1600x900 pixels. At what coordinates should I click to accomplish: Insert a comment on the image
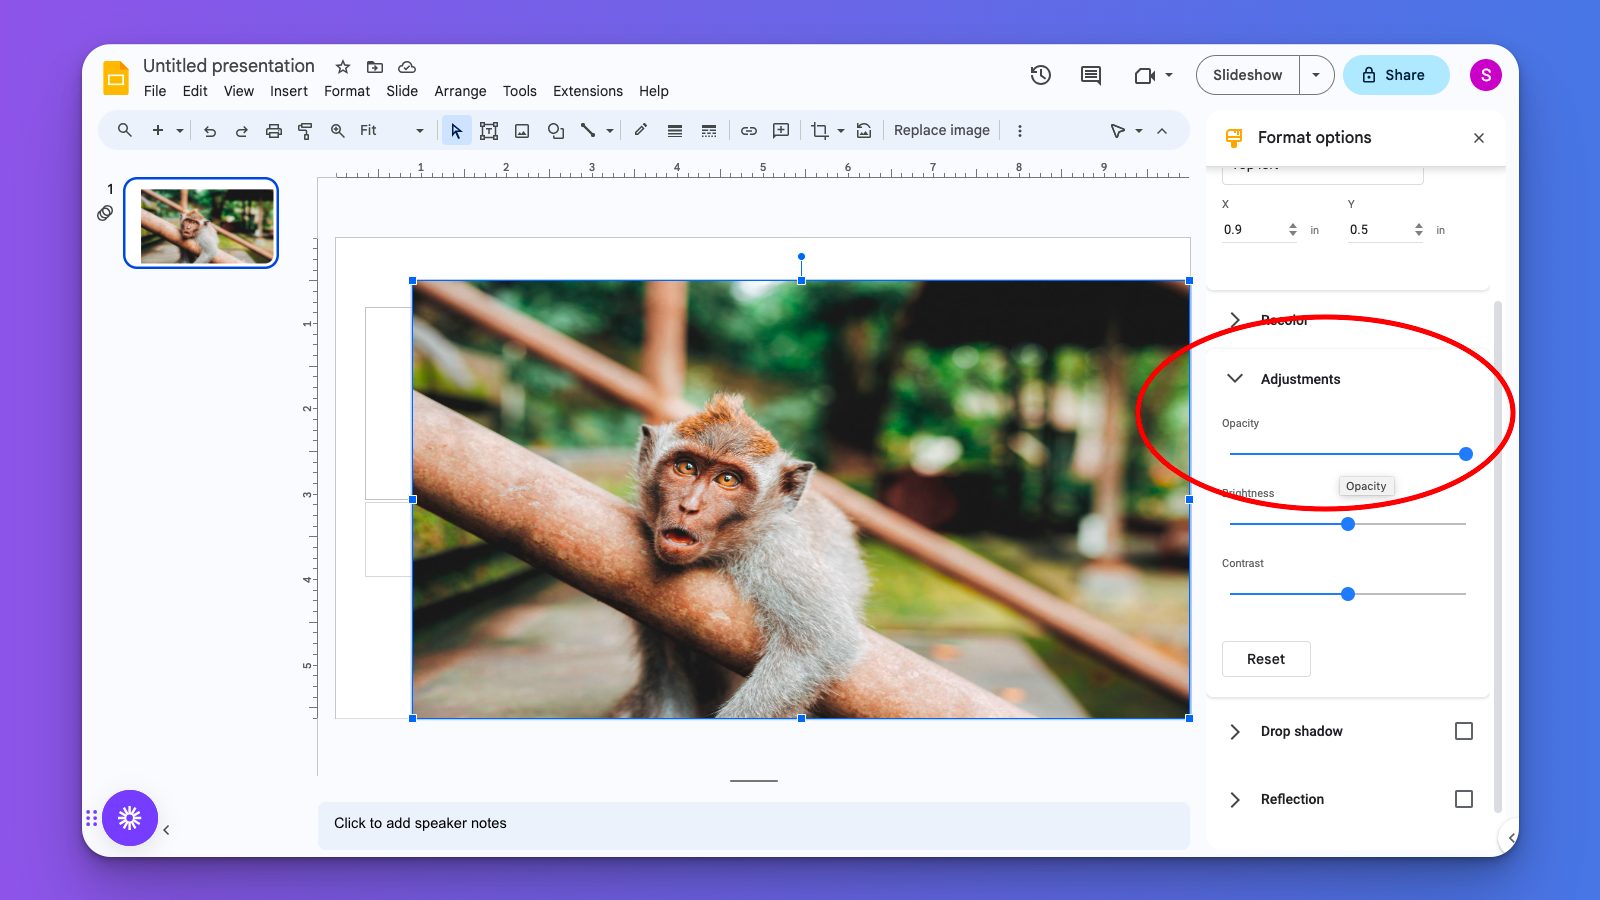coord(780,130)
